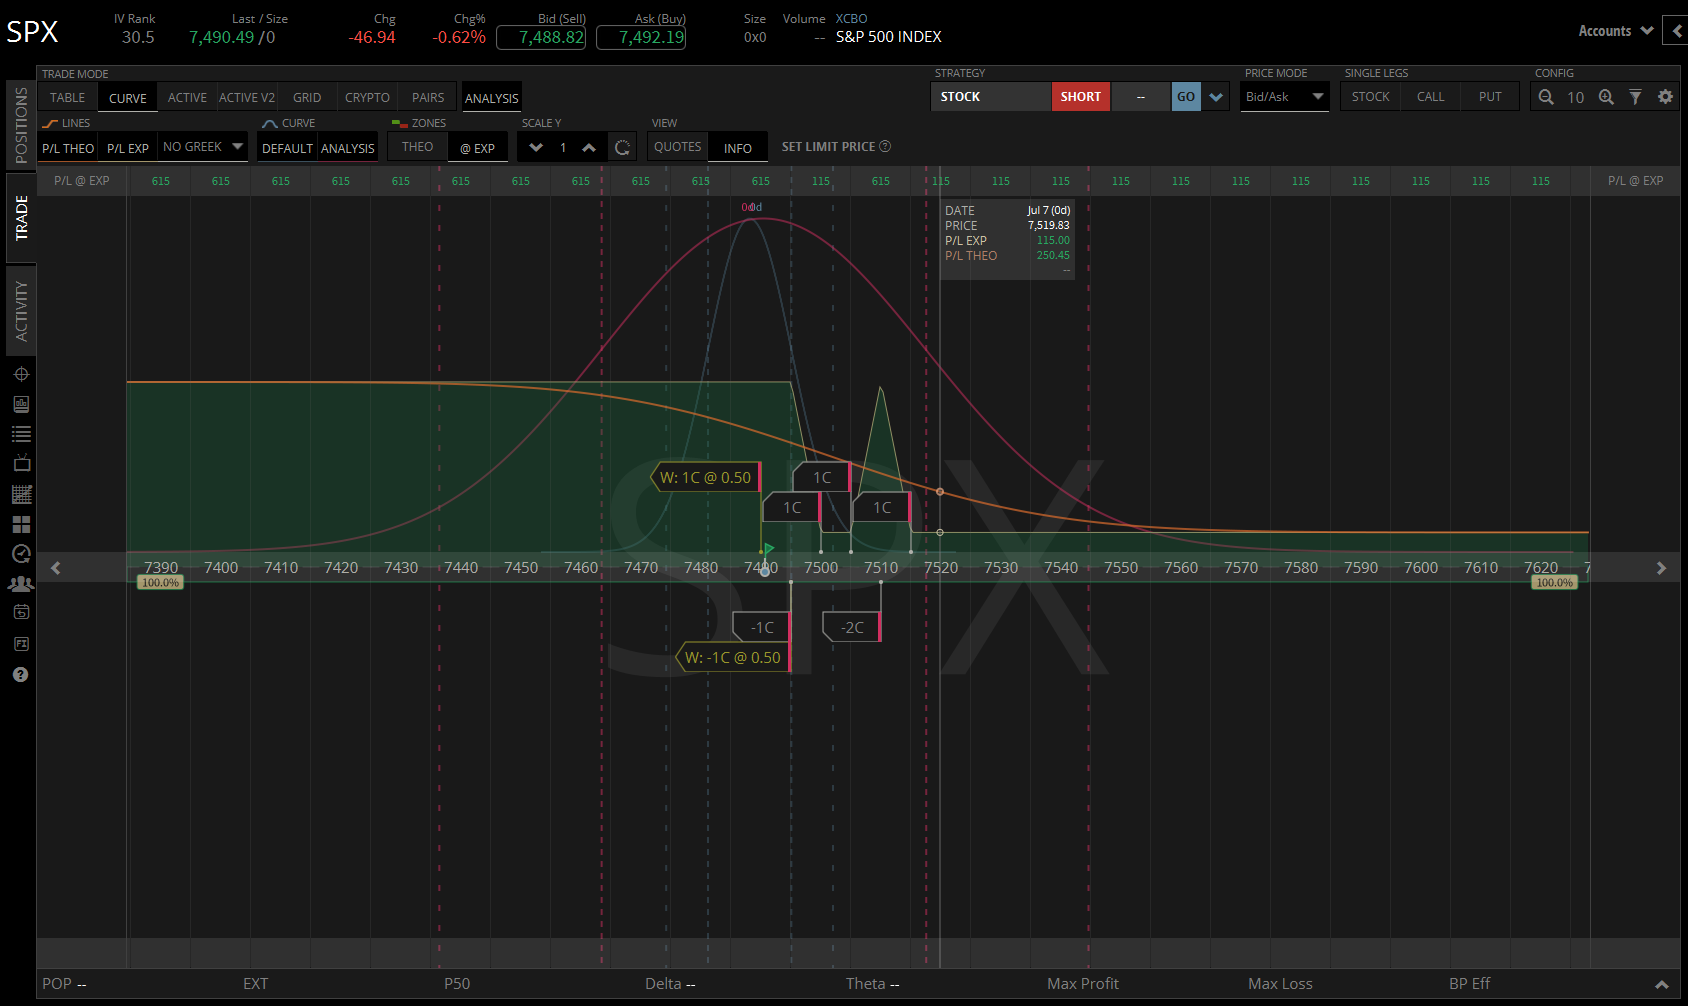Switch to the CRYPTO trade mode tab

pos(367,97)
